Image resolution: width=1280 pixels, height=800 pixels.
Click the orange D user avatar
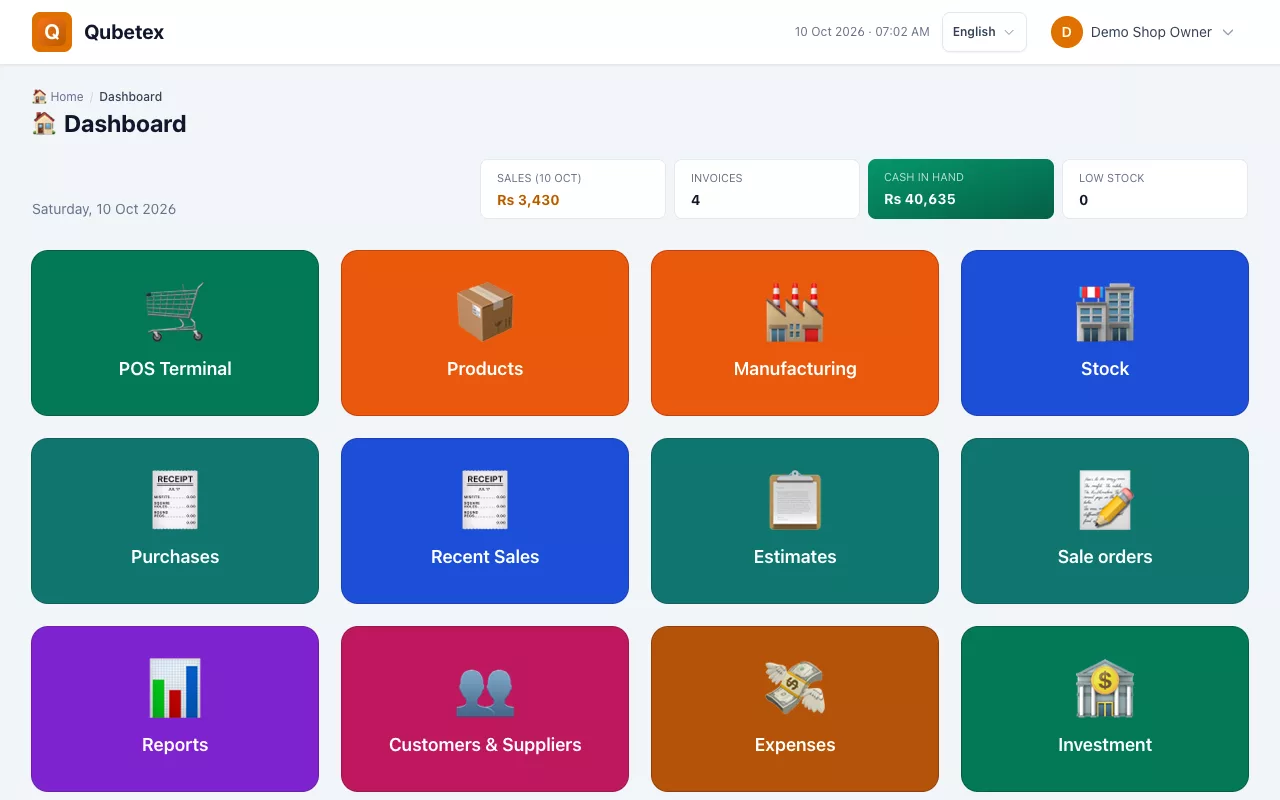tap(1067, 32)
